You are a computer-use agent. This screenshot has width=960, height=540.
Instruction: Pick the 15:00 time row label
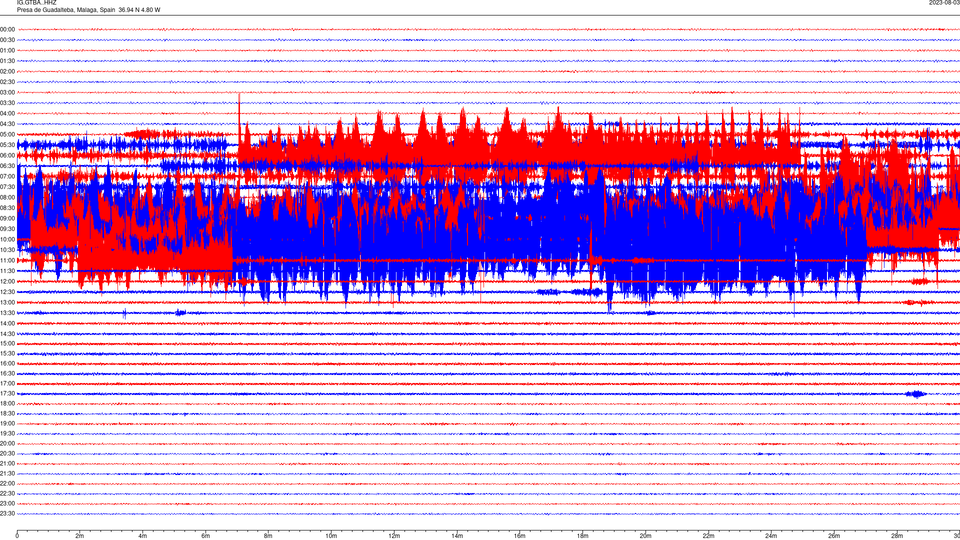(x=7, y=344)
